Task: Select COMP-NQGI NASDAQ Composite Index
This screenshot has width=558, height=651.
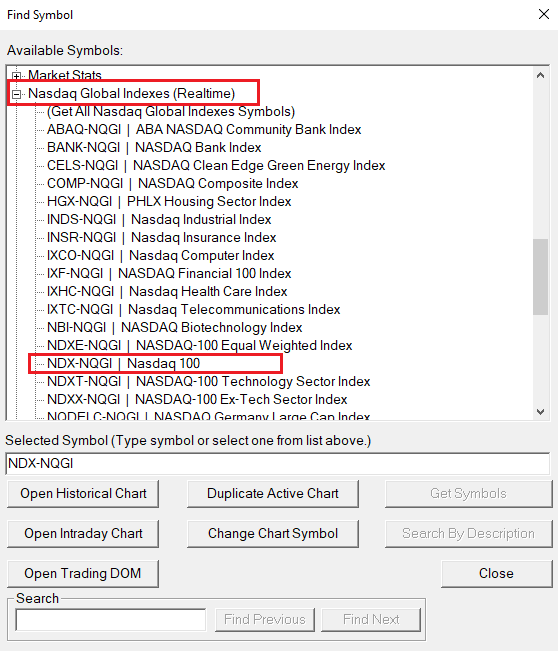Action: click(172, 183)
